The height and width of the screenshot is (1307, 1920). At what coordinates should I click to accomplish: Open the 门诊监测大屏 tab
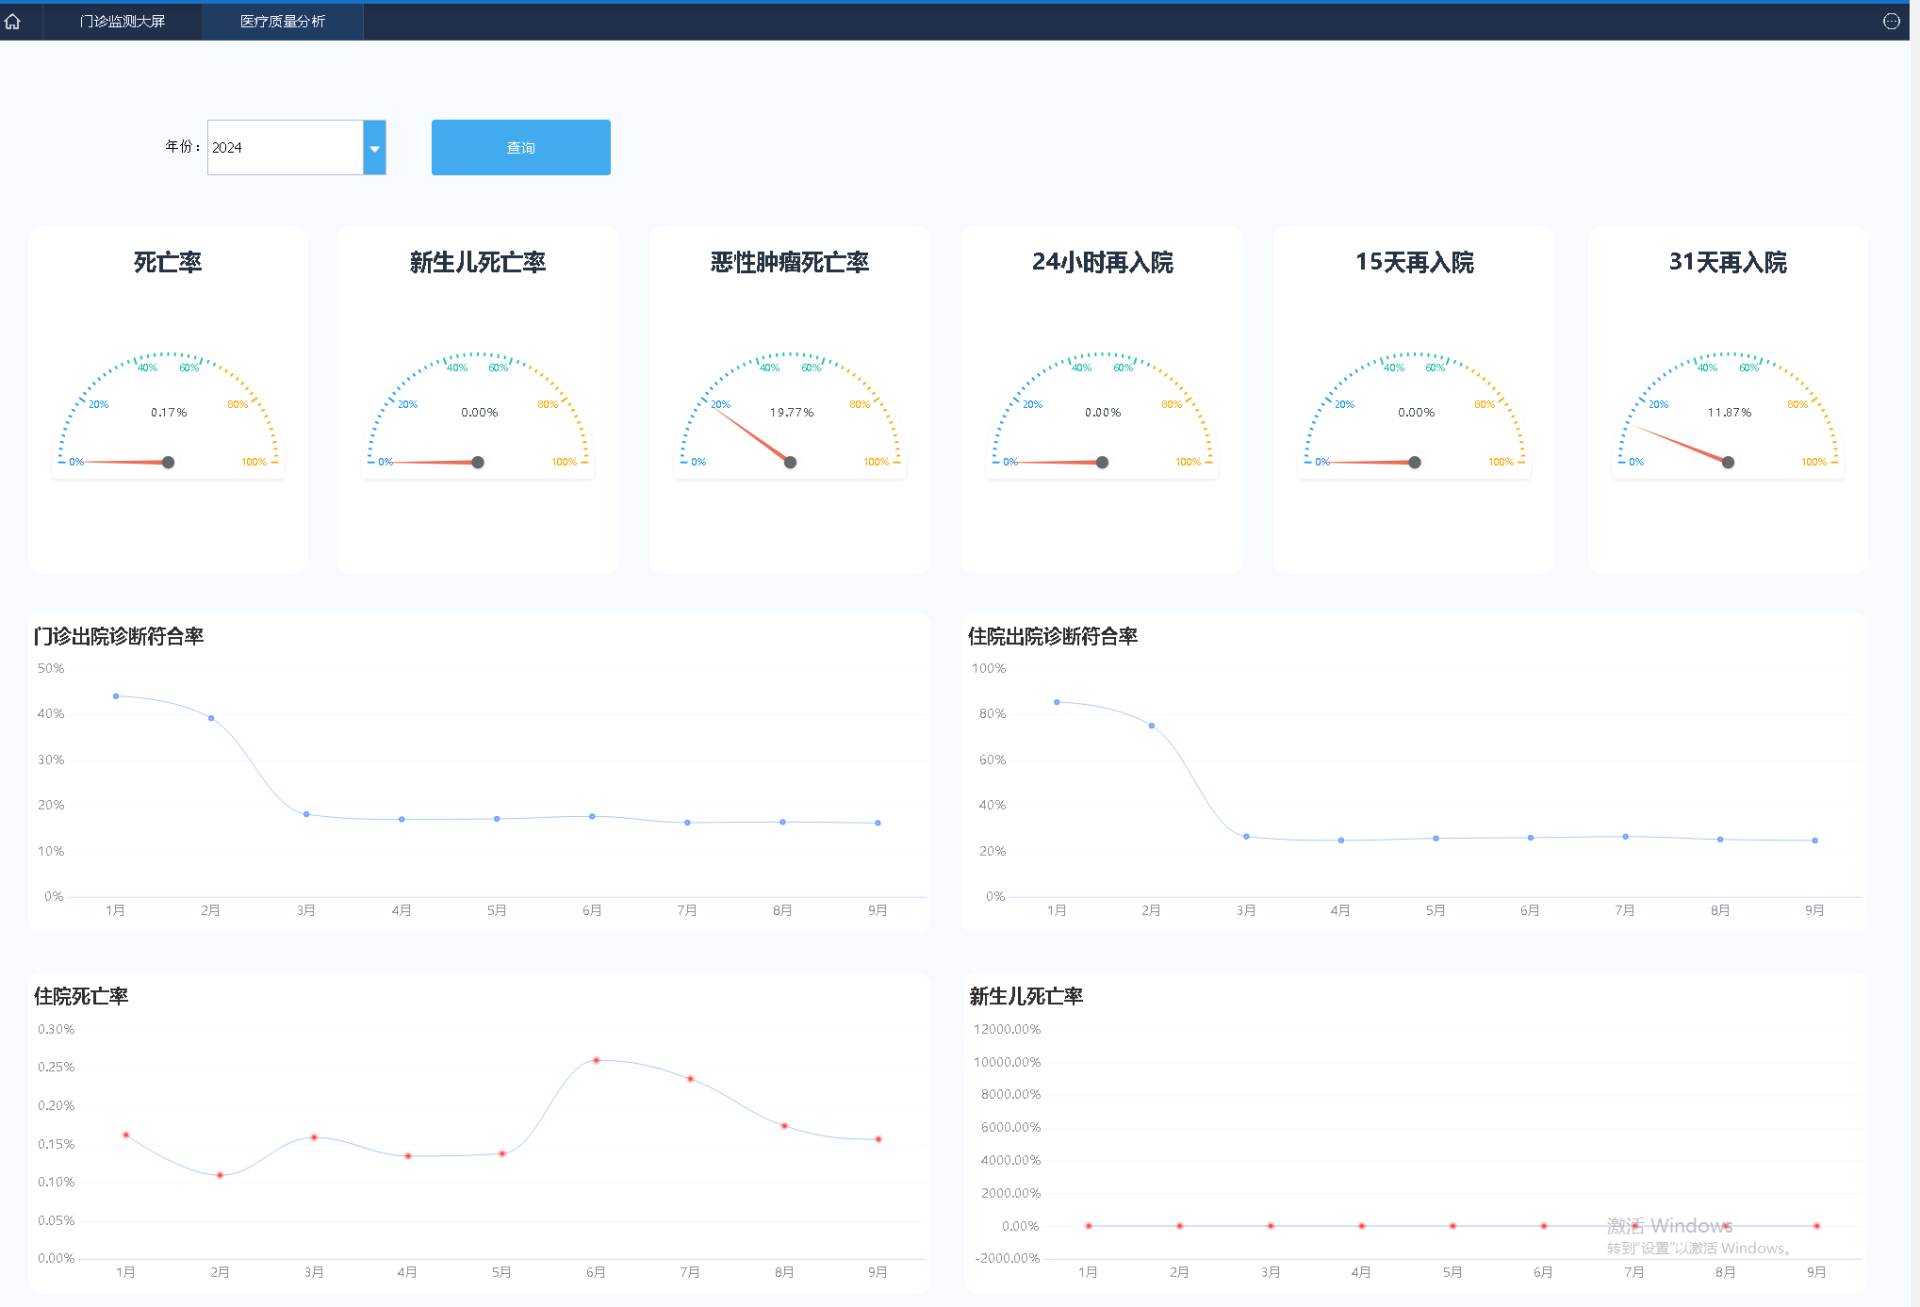click(x=122, y=21)
